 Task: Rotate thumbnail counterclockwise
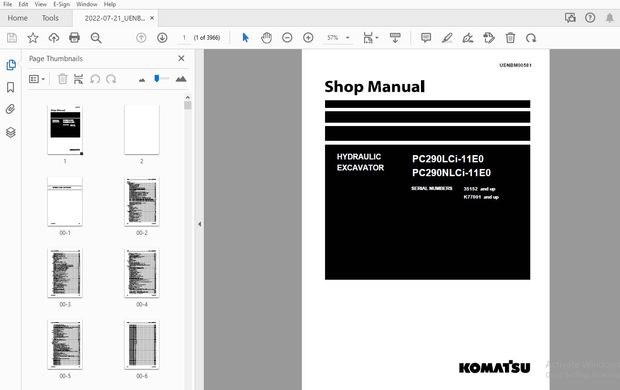(95, 79)
